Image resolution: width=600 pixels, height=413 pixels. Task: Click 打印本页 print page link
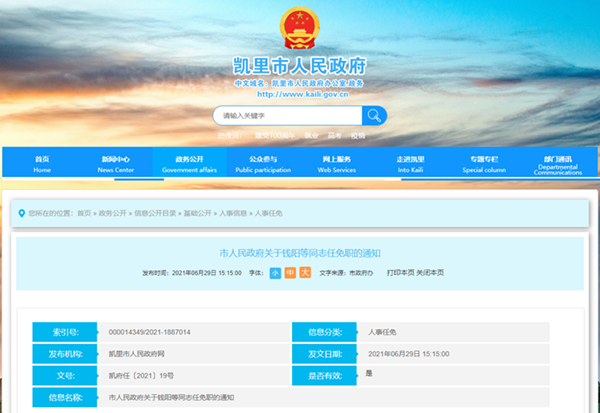click(399, 272)
